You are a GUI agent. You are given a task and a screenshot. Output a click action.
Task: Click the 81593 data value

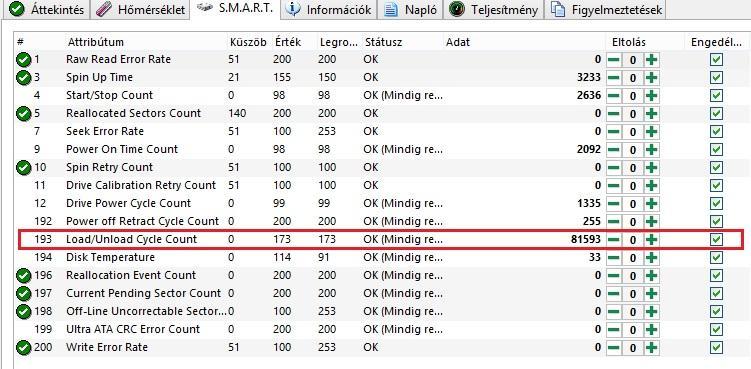coord(586,240)
